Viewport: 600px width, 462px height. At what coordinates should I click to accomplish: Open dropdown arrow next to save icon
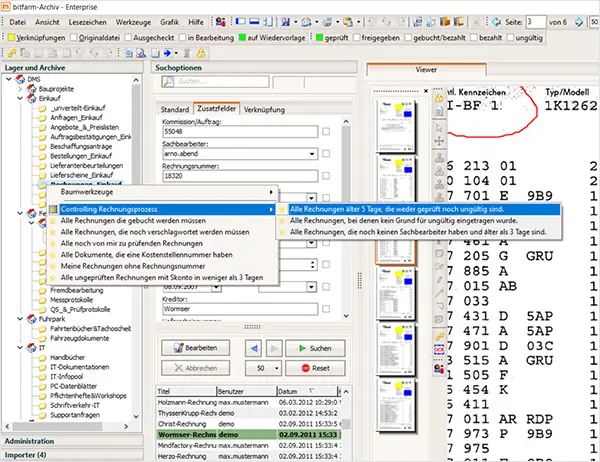point(295,22)
